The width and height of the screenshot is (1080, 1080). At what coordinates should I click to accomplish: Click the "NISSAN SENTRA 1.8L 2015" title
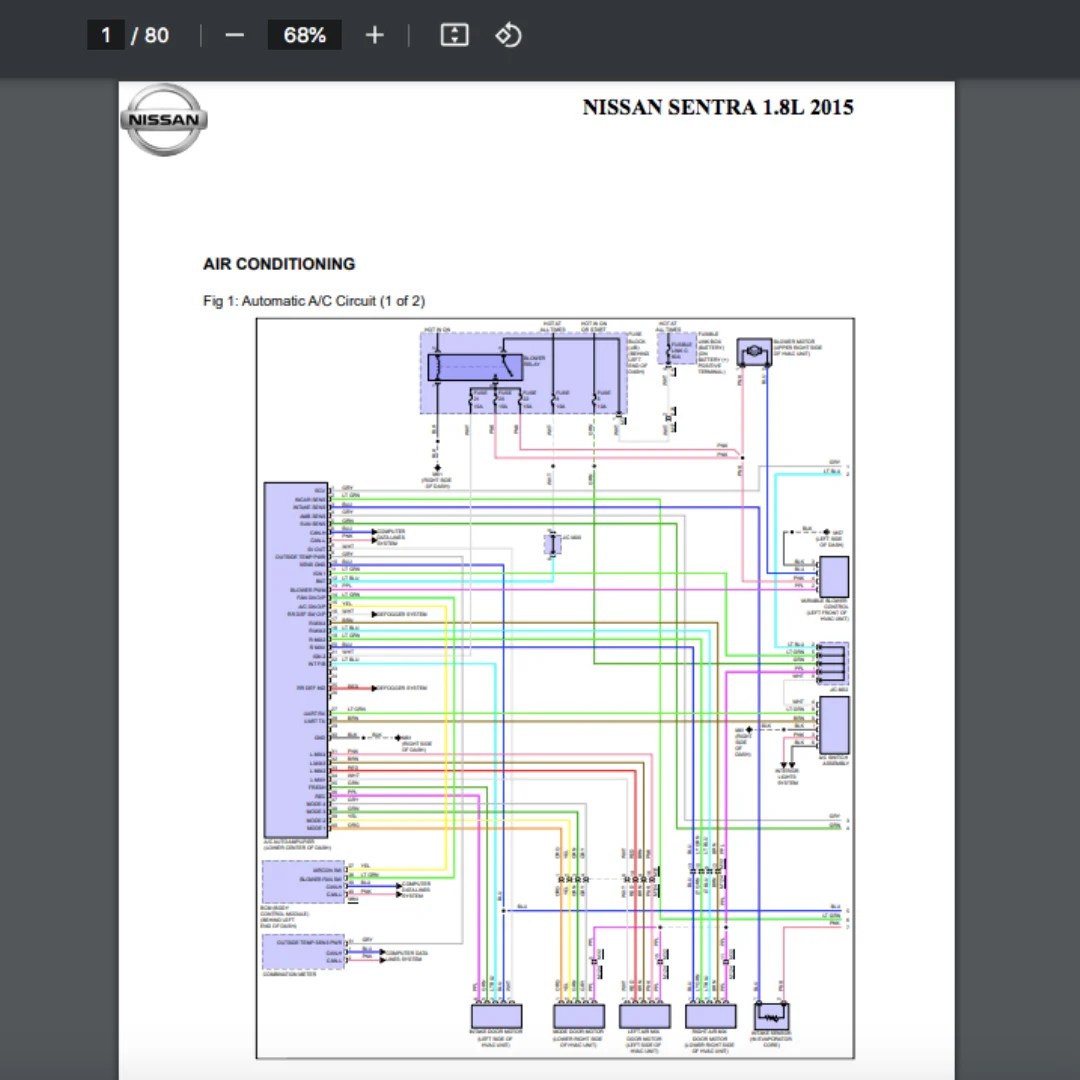(718, 107)
